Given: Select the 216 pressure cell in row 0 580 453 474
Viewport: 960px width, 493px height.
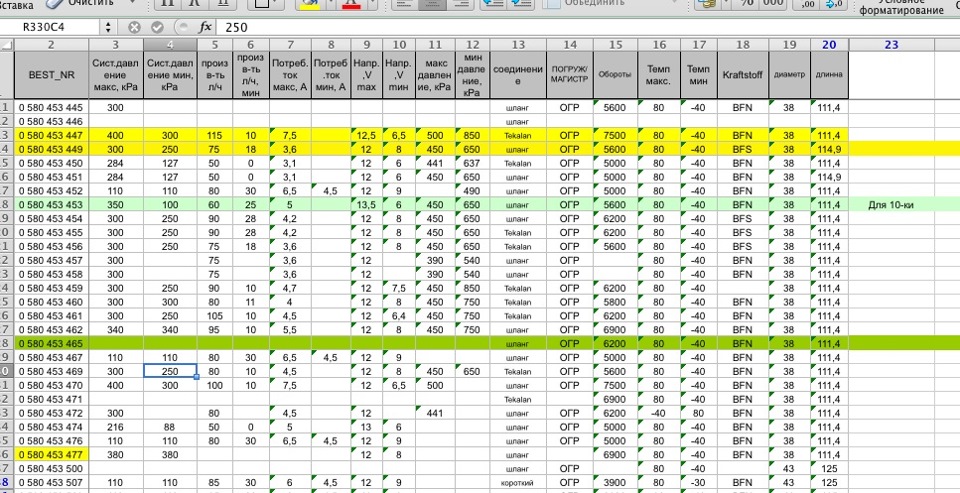Looking at the screenshot, I should click(x=116, y=427).
